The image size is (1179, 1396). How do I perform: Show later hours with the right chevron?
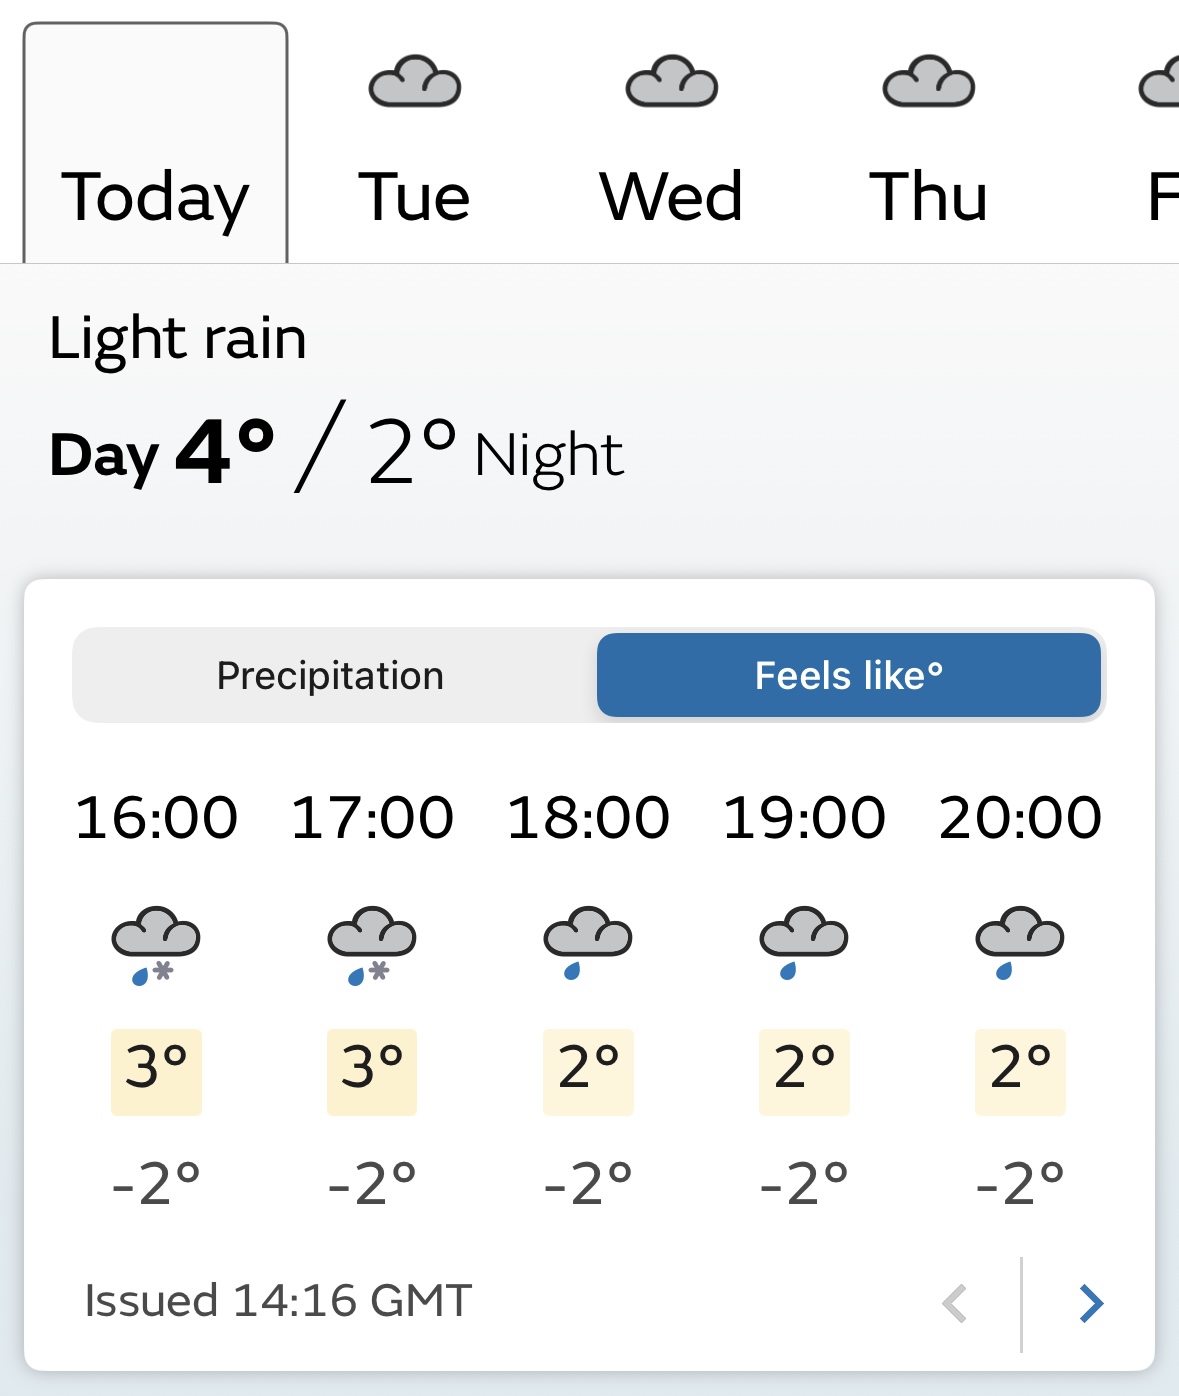[1091, 1303]
